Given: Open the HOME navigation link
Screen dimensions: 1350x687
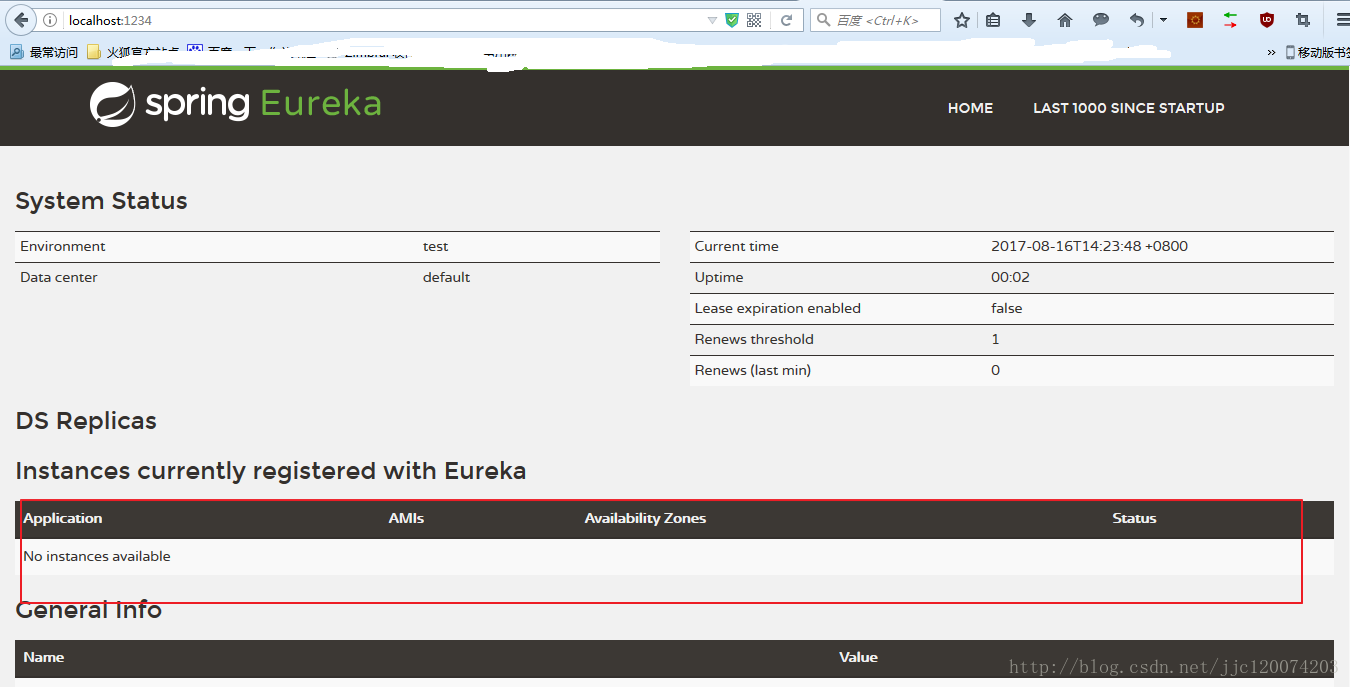Looking at the screenshot, I should click(x=970, y=108).
